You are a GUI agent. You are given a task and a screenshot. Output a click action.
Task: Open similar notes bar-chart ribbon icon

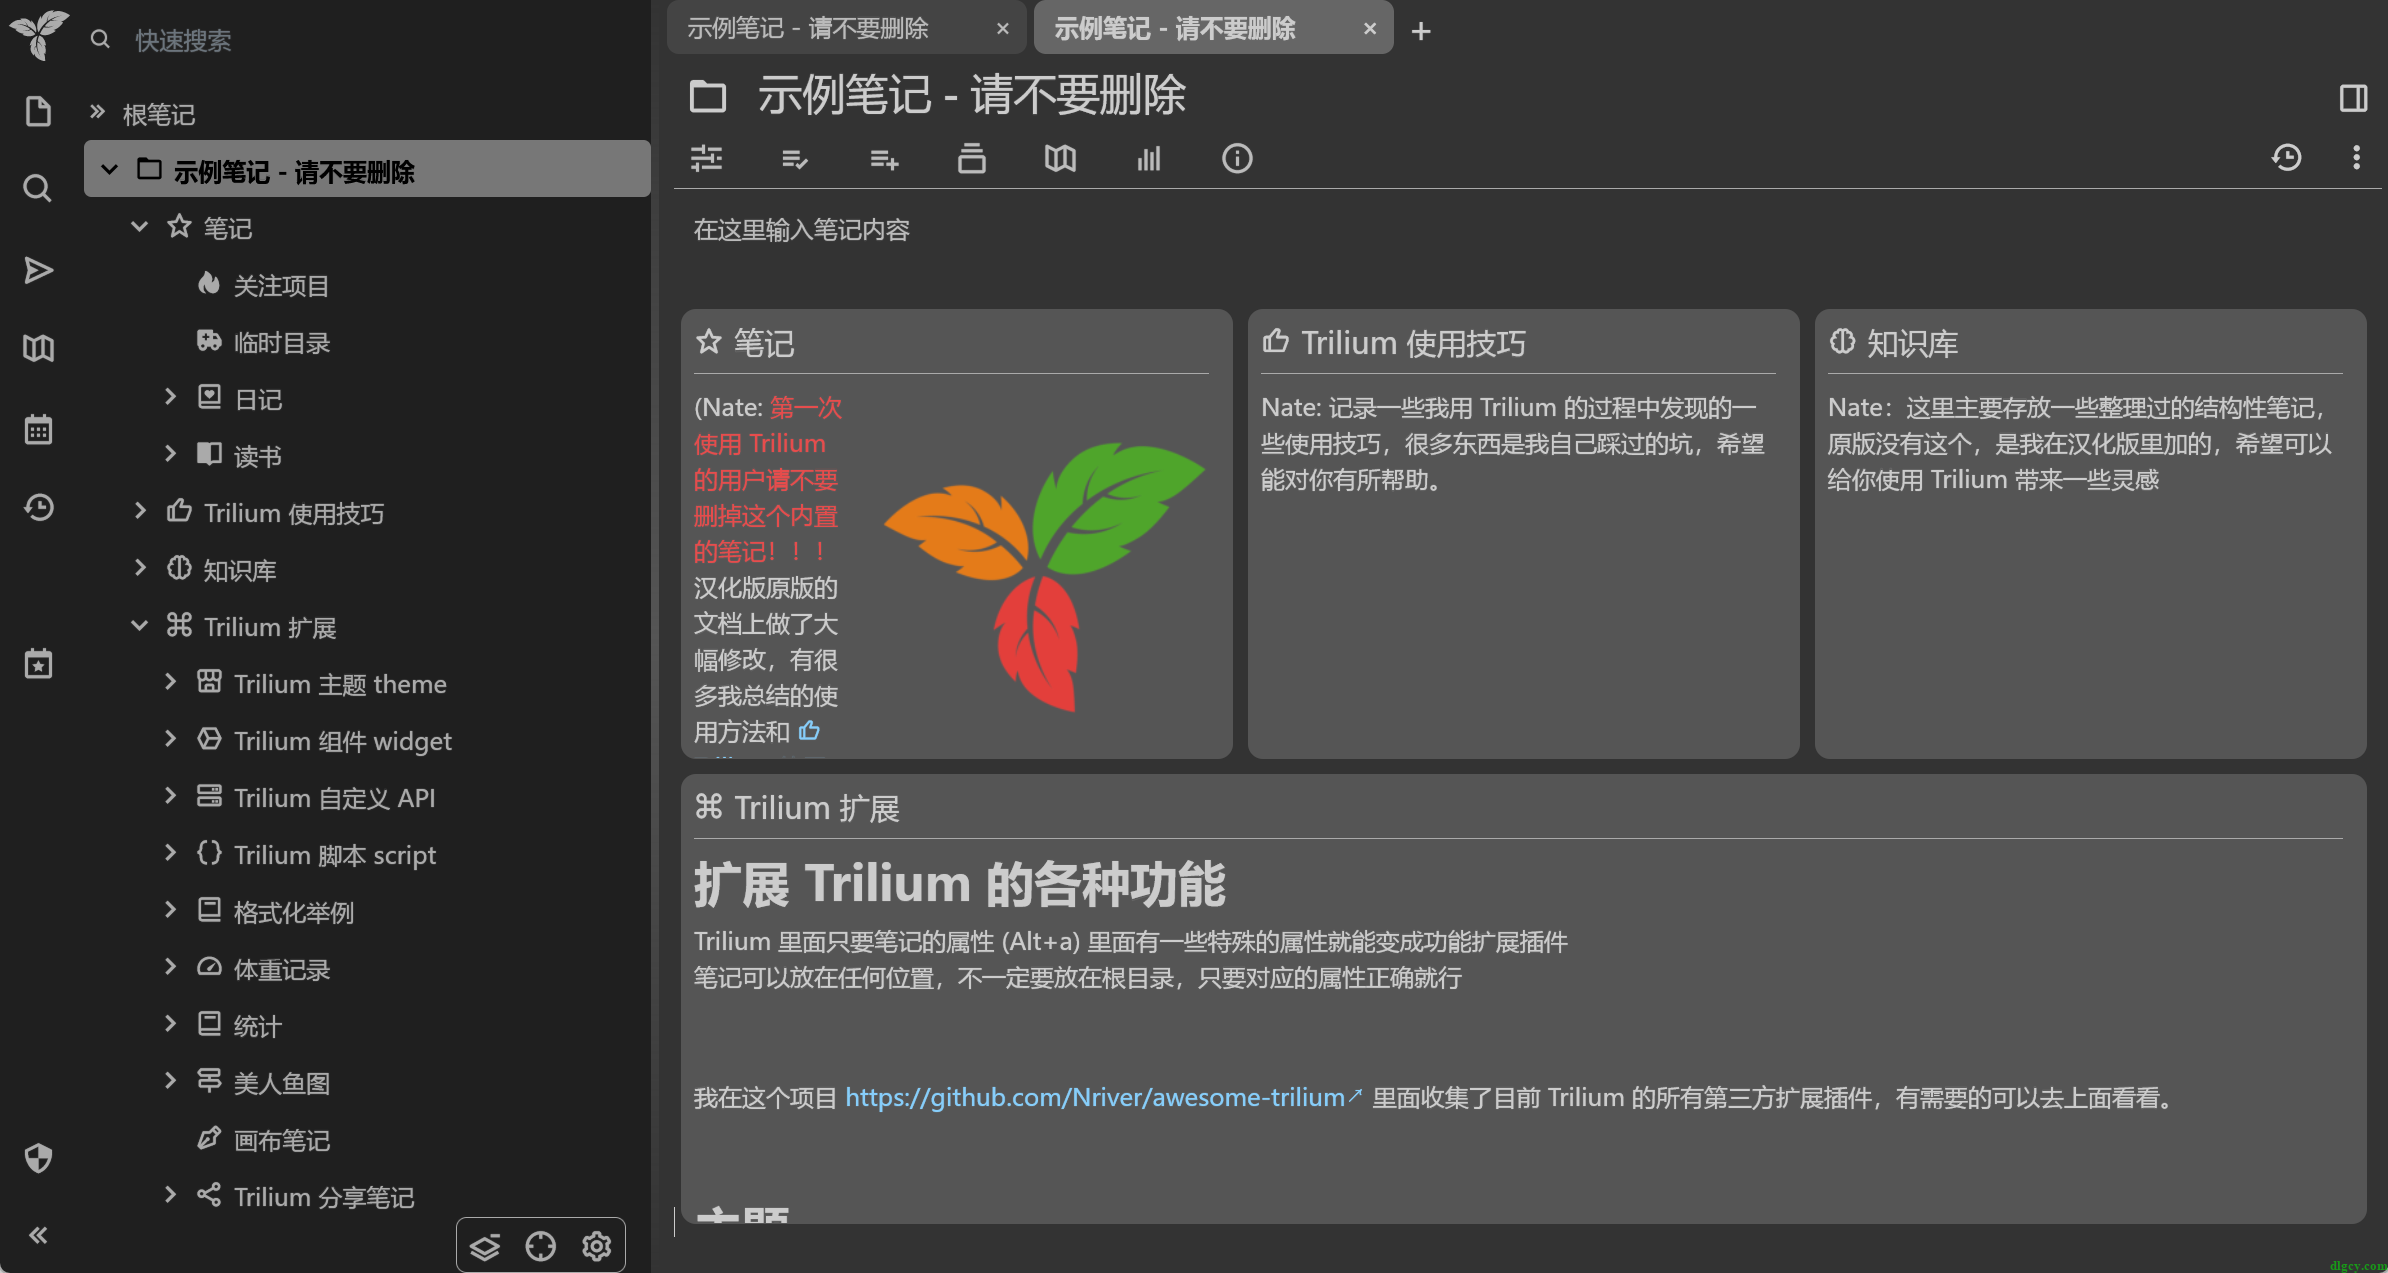click(1149, 158)
